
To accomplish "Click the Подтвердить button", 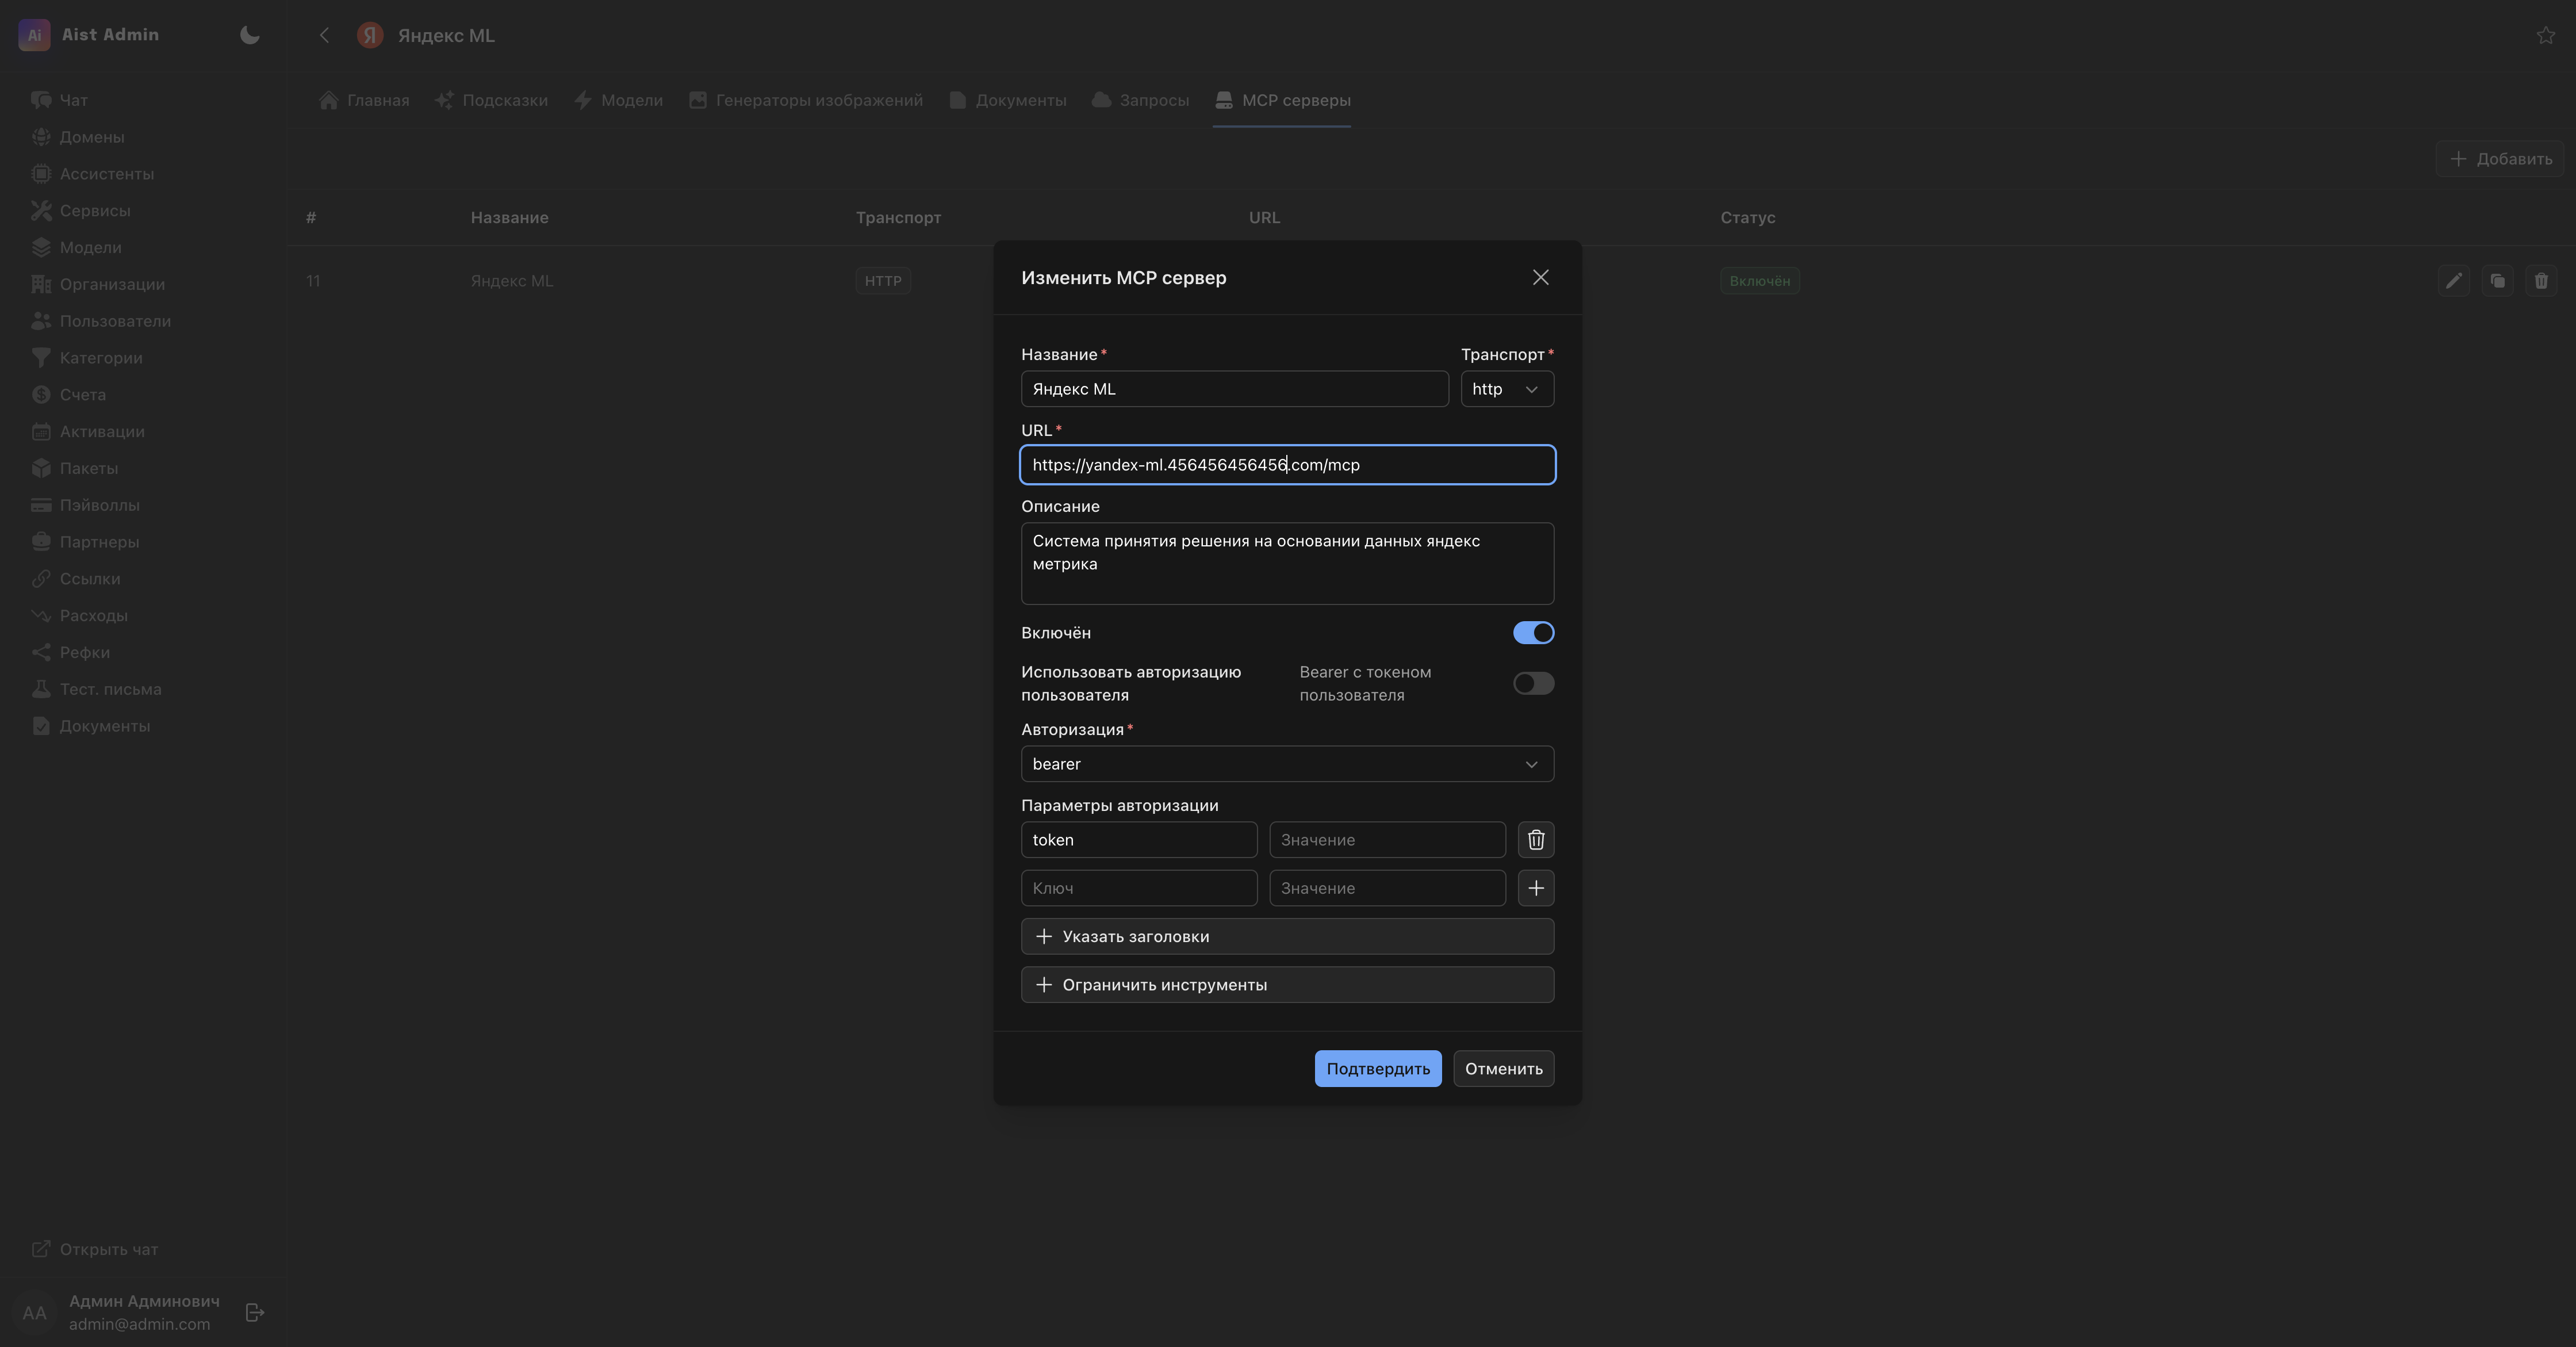I will click(x=1378, y=1069).
